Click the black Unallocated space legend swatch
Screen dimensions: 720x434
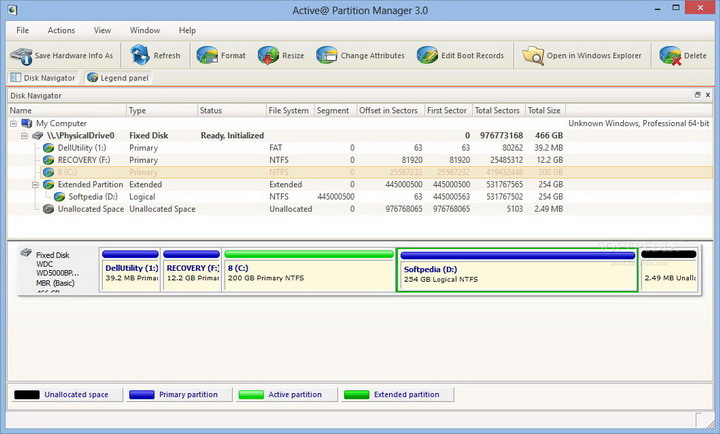point(27,395)
